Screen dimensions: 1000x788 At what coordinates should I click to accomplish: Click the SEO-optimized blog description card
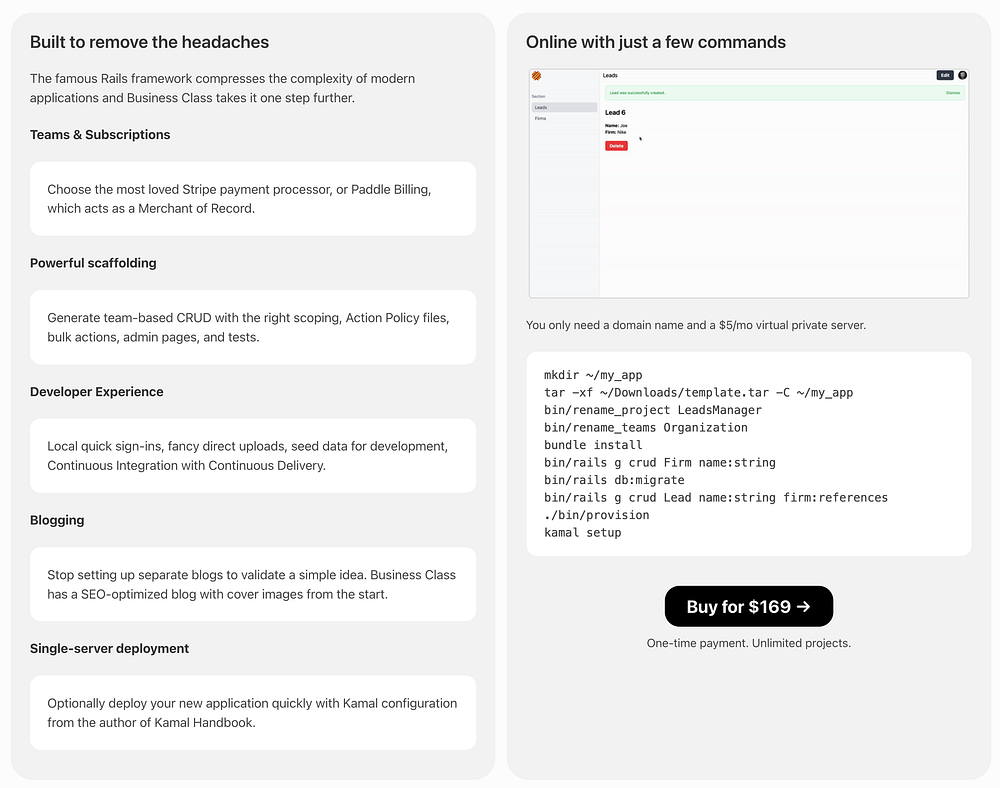tap(253, 584)
